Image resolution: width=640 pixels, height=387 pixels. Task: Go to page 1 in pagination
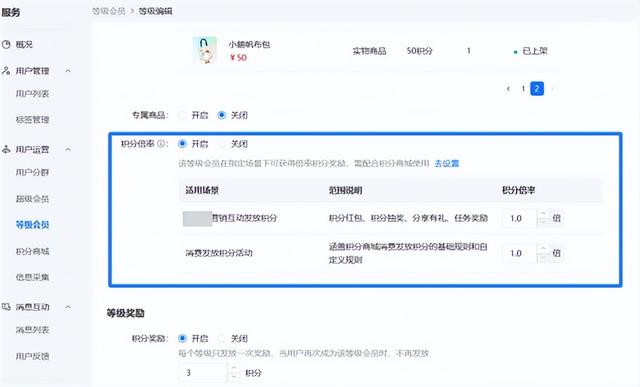523,89
